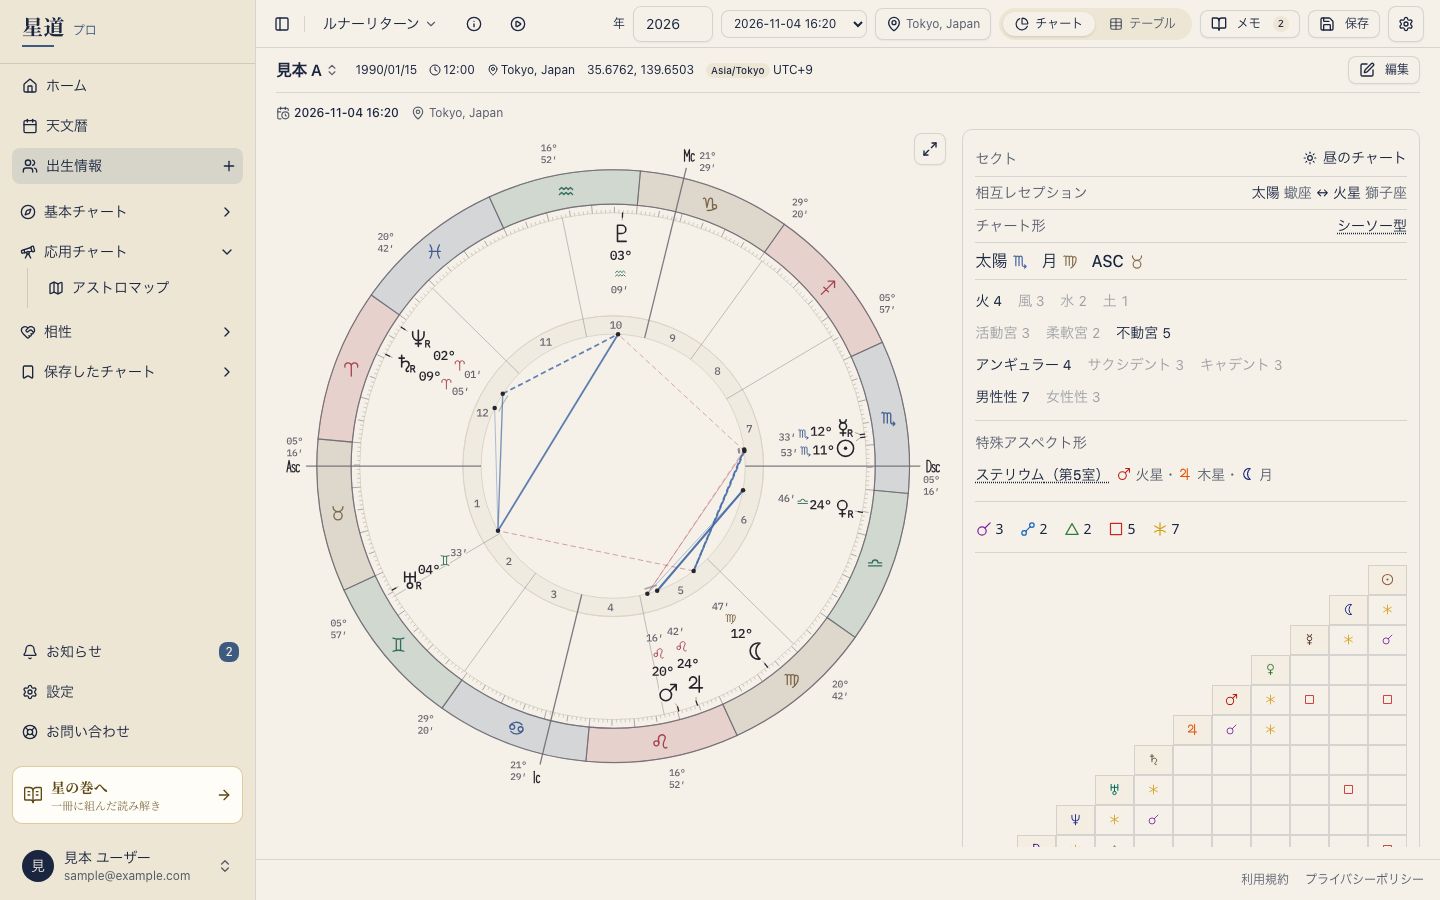Open ホーム from sidebar
This screenshot has width=1440, height=900.
[127, 86]
